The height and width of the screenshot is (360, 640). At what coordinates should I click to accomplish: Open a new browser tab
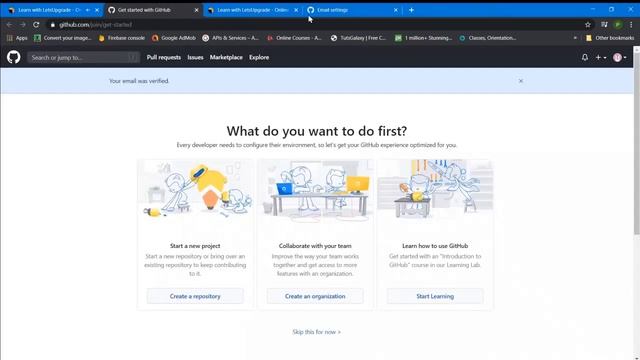tap(411, 10)
